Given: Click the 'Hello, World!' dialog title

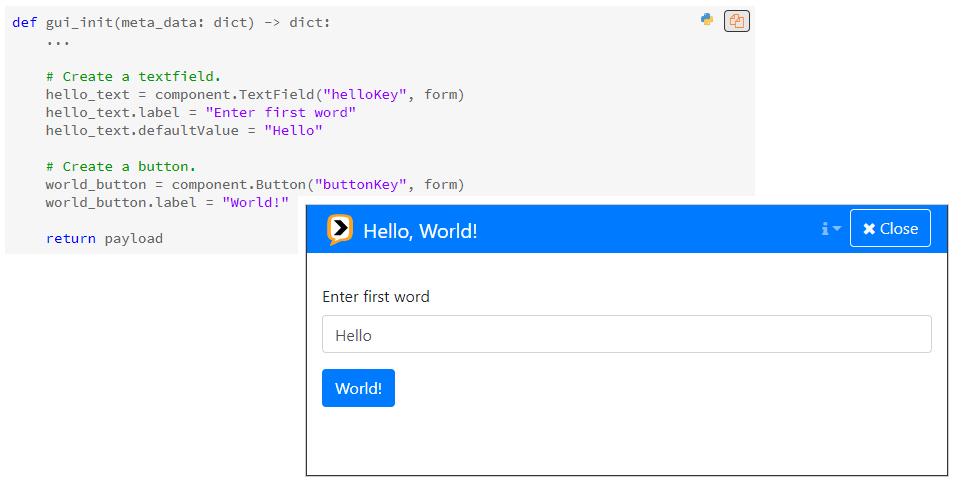Looking at the screenshot, I should click(x=420, y=231).
